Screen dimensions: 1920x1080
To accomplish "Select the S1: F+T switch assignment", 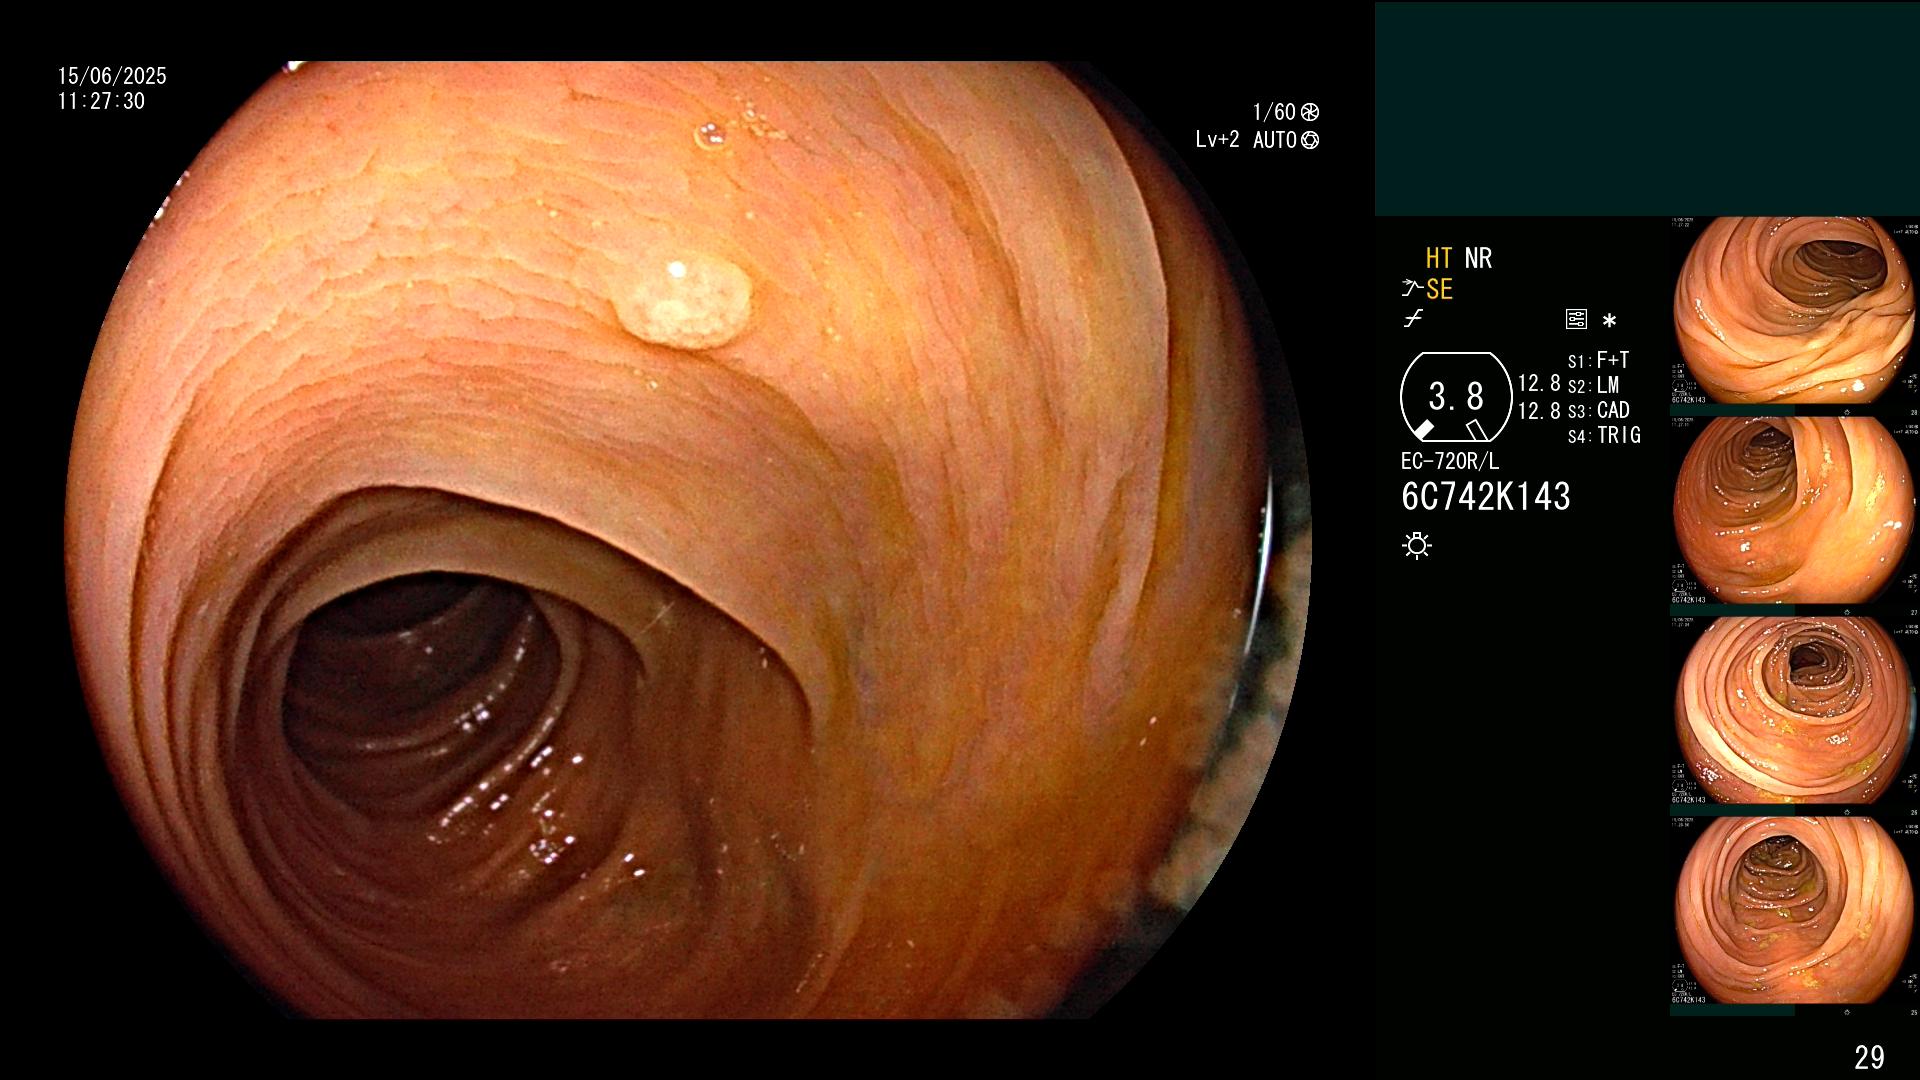I will tap(1598, 361).
